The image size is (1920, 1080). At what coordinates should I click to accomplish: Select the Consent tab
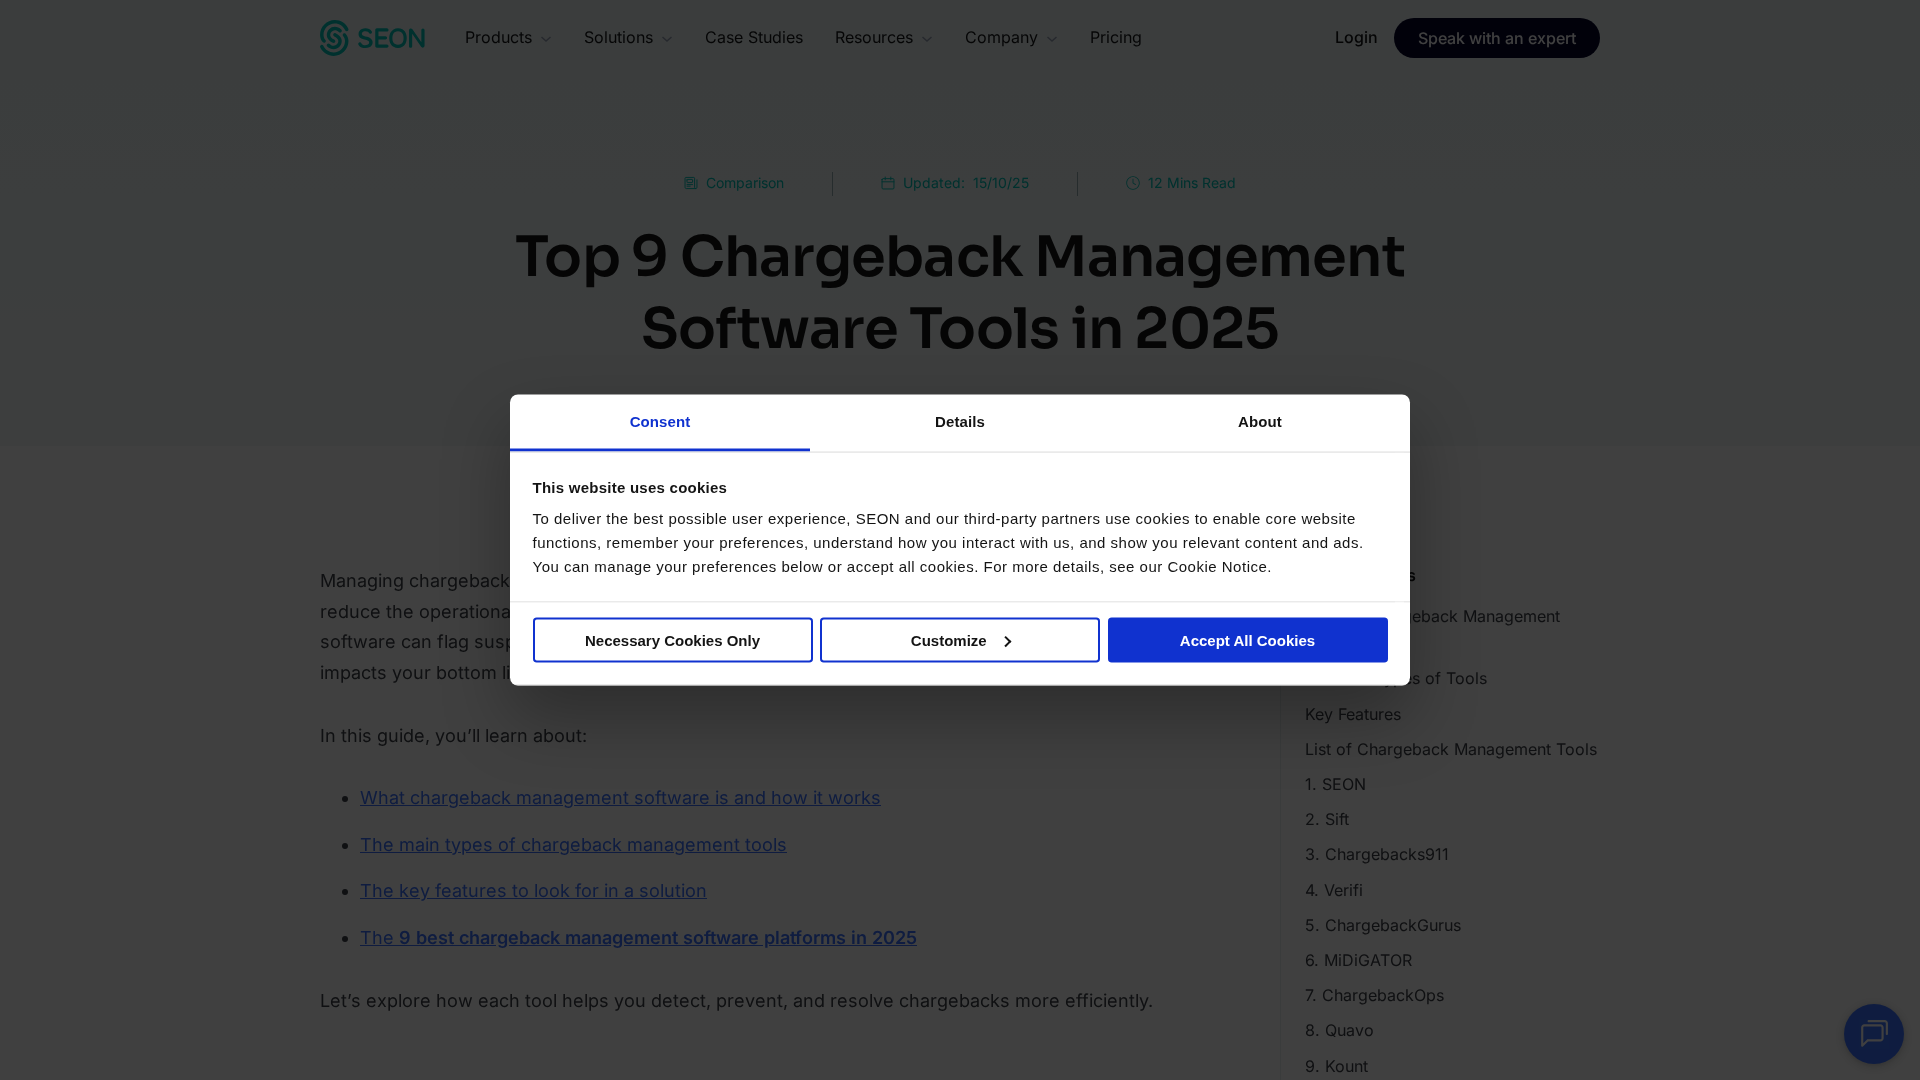659,422
